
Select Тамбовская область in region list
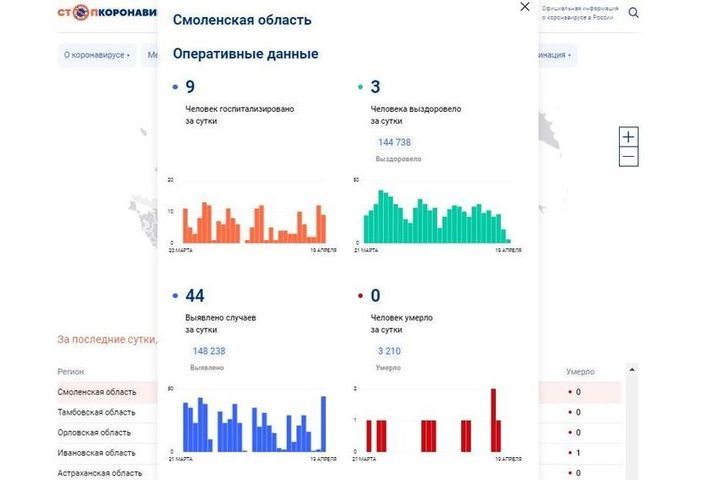tap(96, 412)
